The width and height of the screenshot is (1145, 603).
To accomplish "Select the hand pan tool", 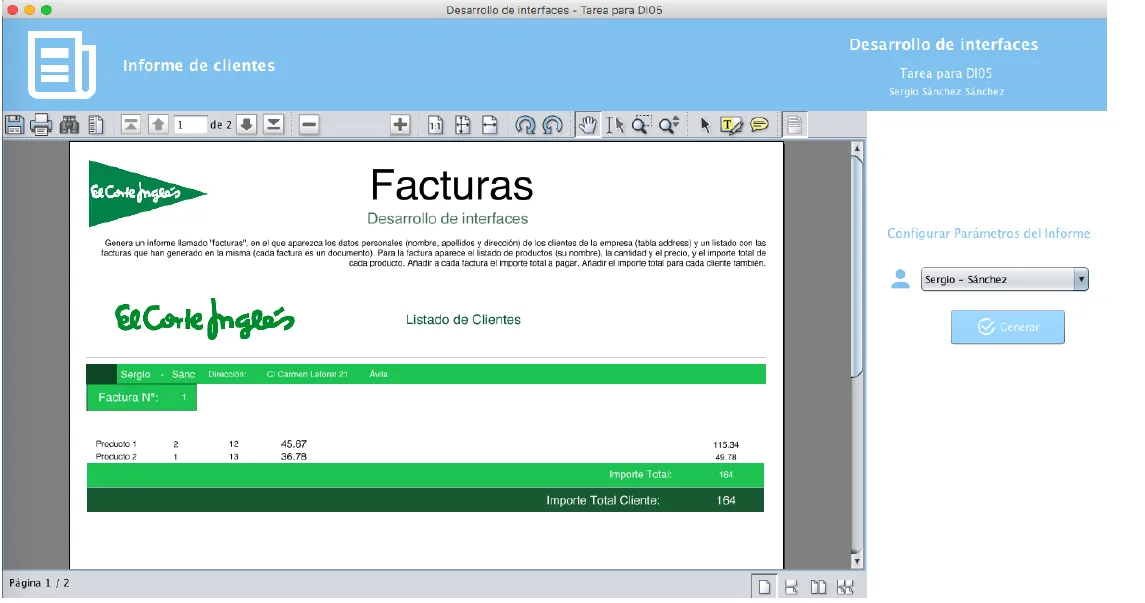I will pyautogui.click(x=588, y=125).
